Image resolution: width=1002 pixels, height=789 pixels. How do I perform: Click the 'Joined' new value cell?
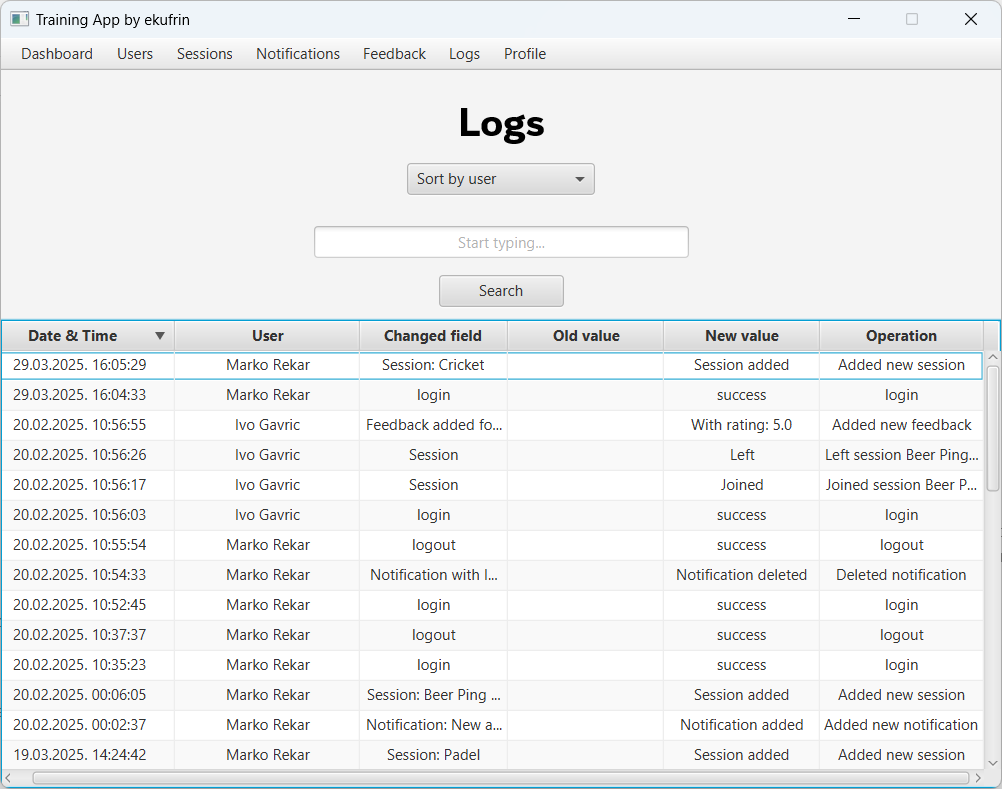741,485
